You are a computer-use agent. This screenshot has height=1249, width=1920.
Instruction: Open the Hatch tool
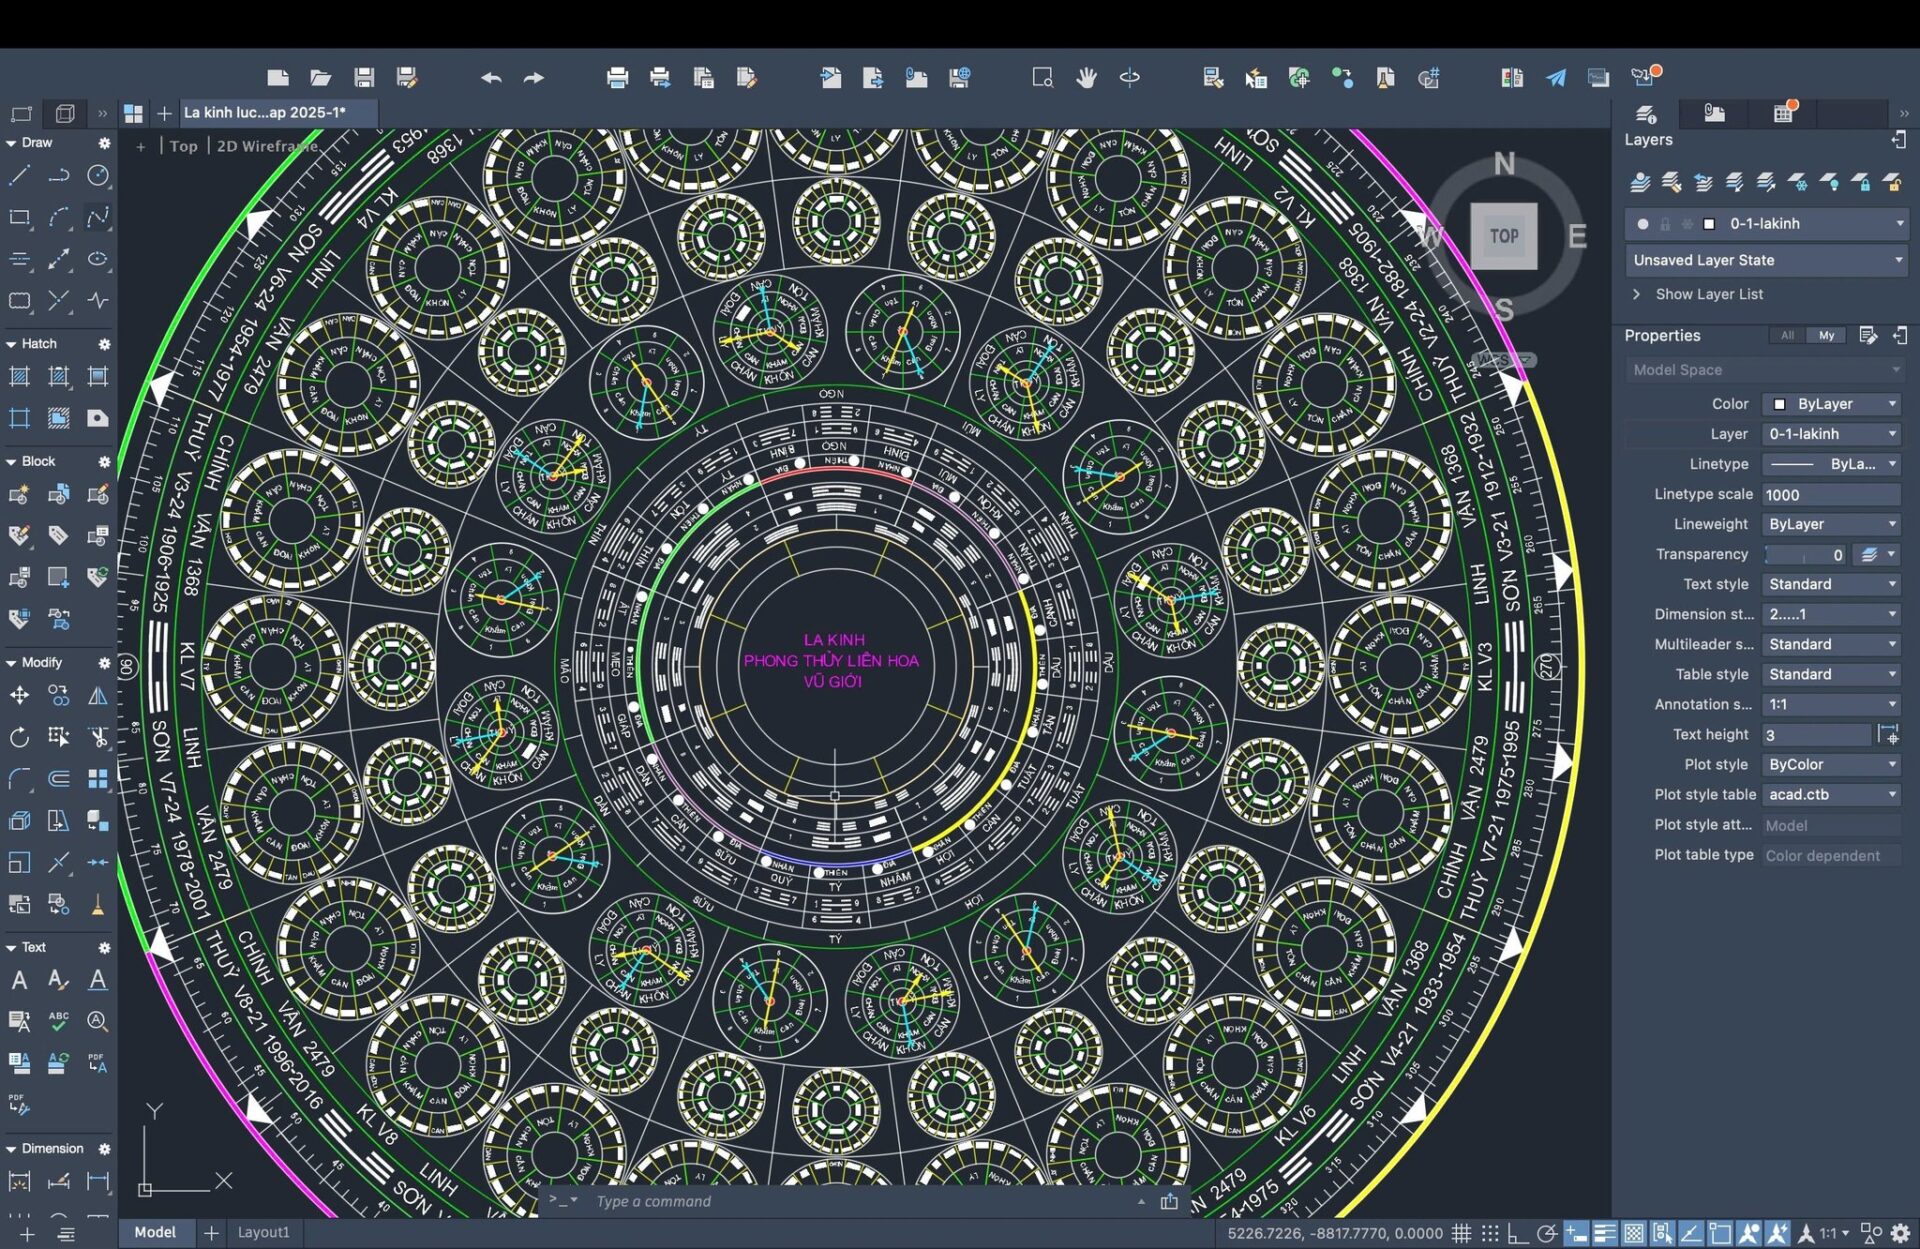(x=19, y=377)
